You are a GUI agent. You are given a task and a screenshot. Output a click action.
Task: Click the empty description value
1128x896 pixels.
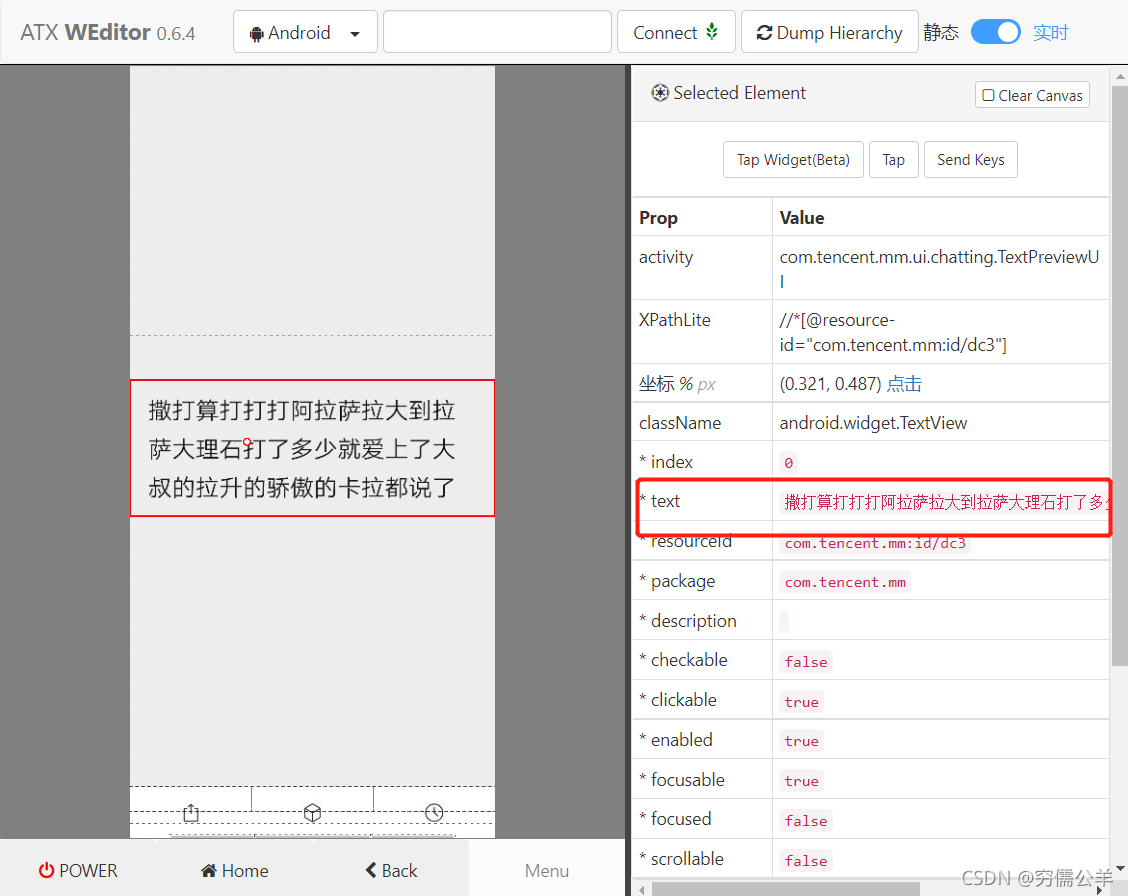(x=784, y=621)
